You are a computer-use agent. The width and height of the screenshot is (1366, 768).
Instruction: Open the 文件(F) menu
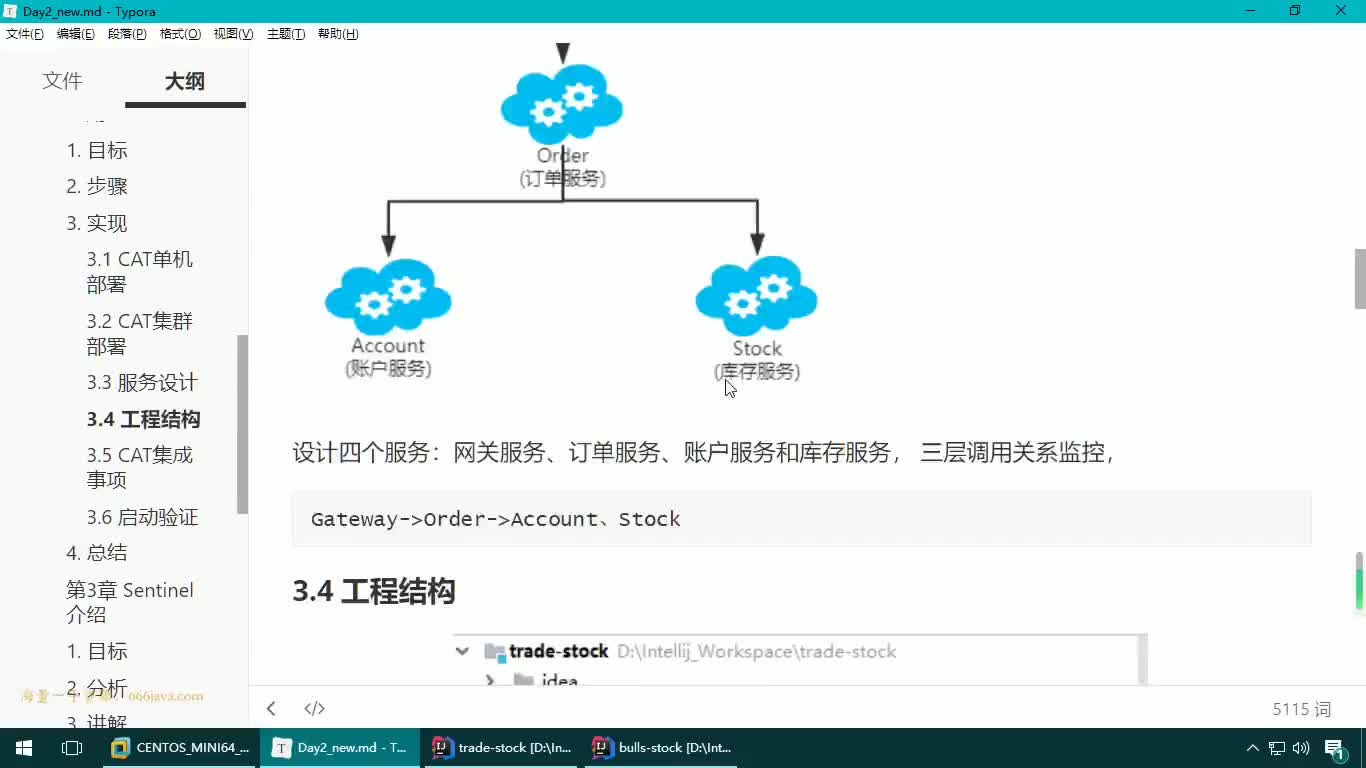tap(25, 34)
